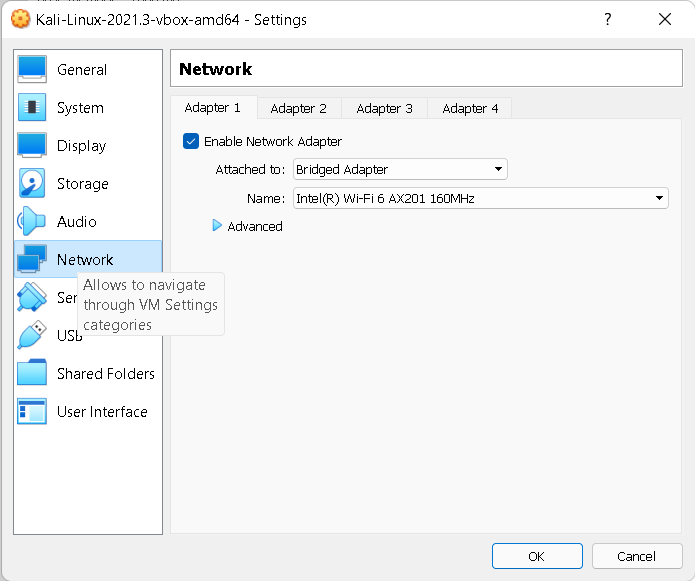The width and height of the screenshot is (695, 581).
Task: Uncheck Enable Network Adapter checkbox
Action: [x=191, y=141]
